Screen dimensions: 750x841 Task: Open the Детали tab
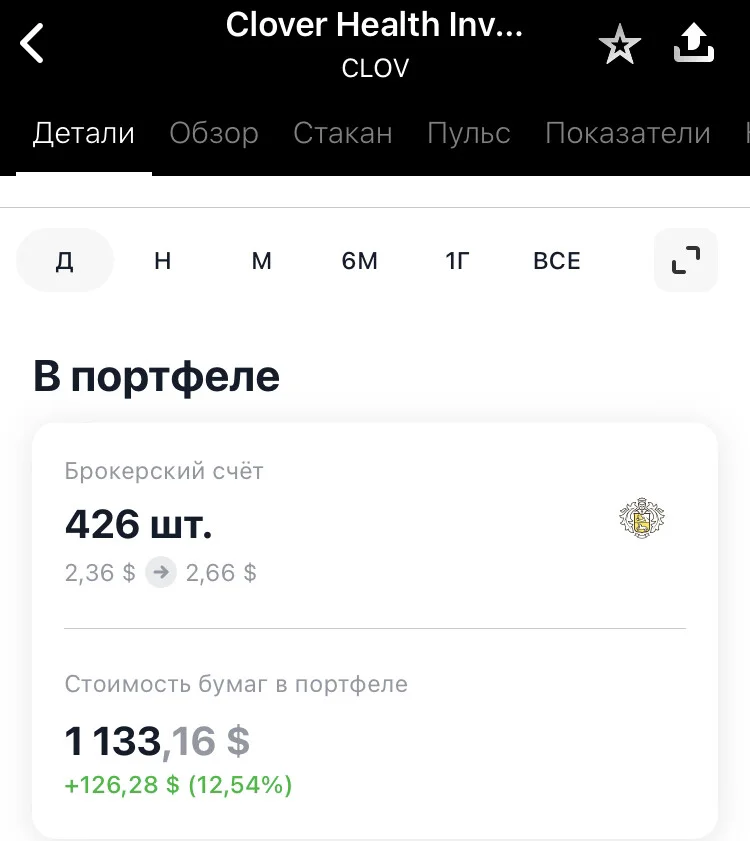pos(84,133)
